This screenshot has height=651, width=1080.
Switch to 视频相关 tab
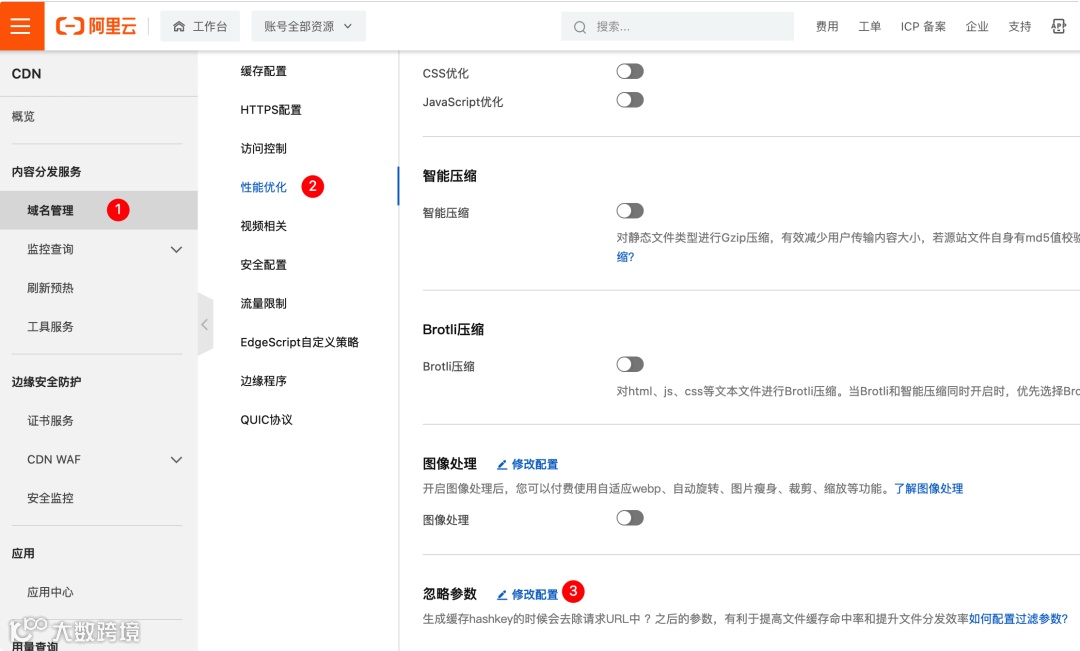pos(263,226)
